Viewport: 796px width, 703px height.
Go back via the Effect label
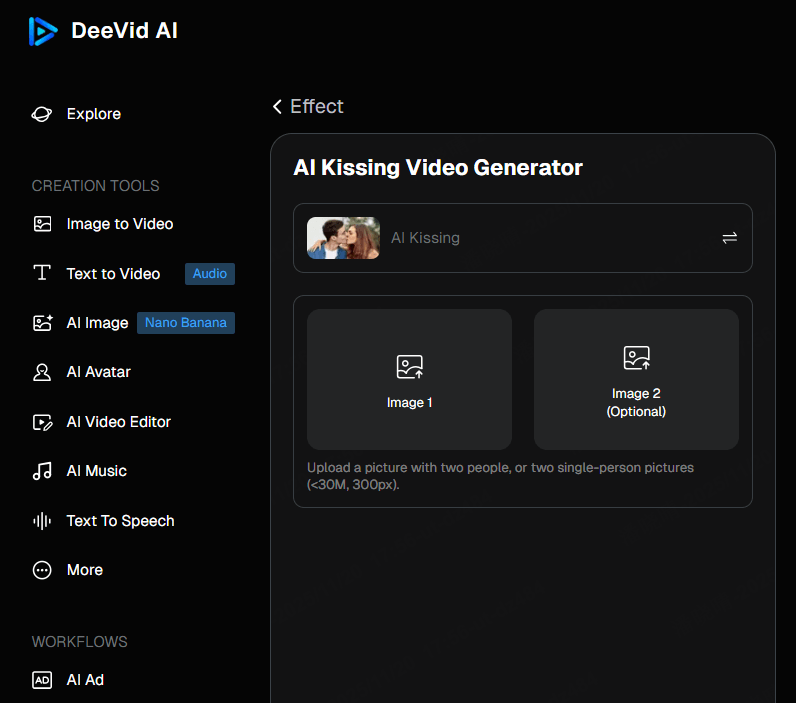(x=317, y=107)
